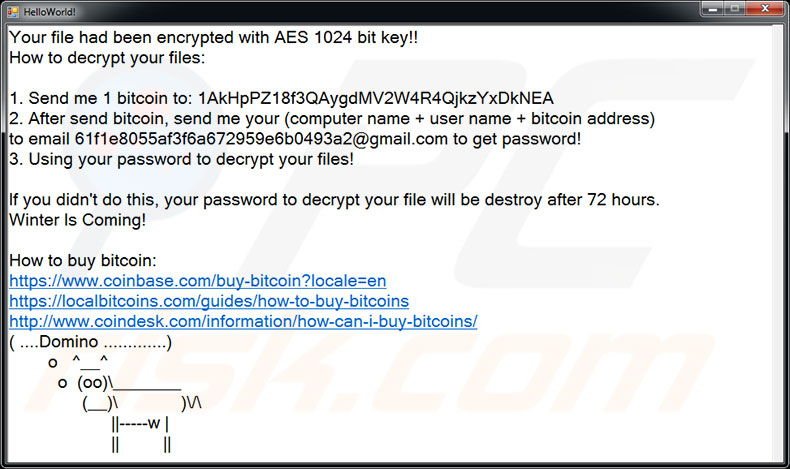The height and width of the screenshot is (469, 790).
Task: Click the 'How to decrypt your files:' line
Action: [108, 57]
